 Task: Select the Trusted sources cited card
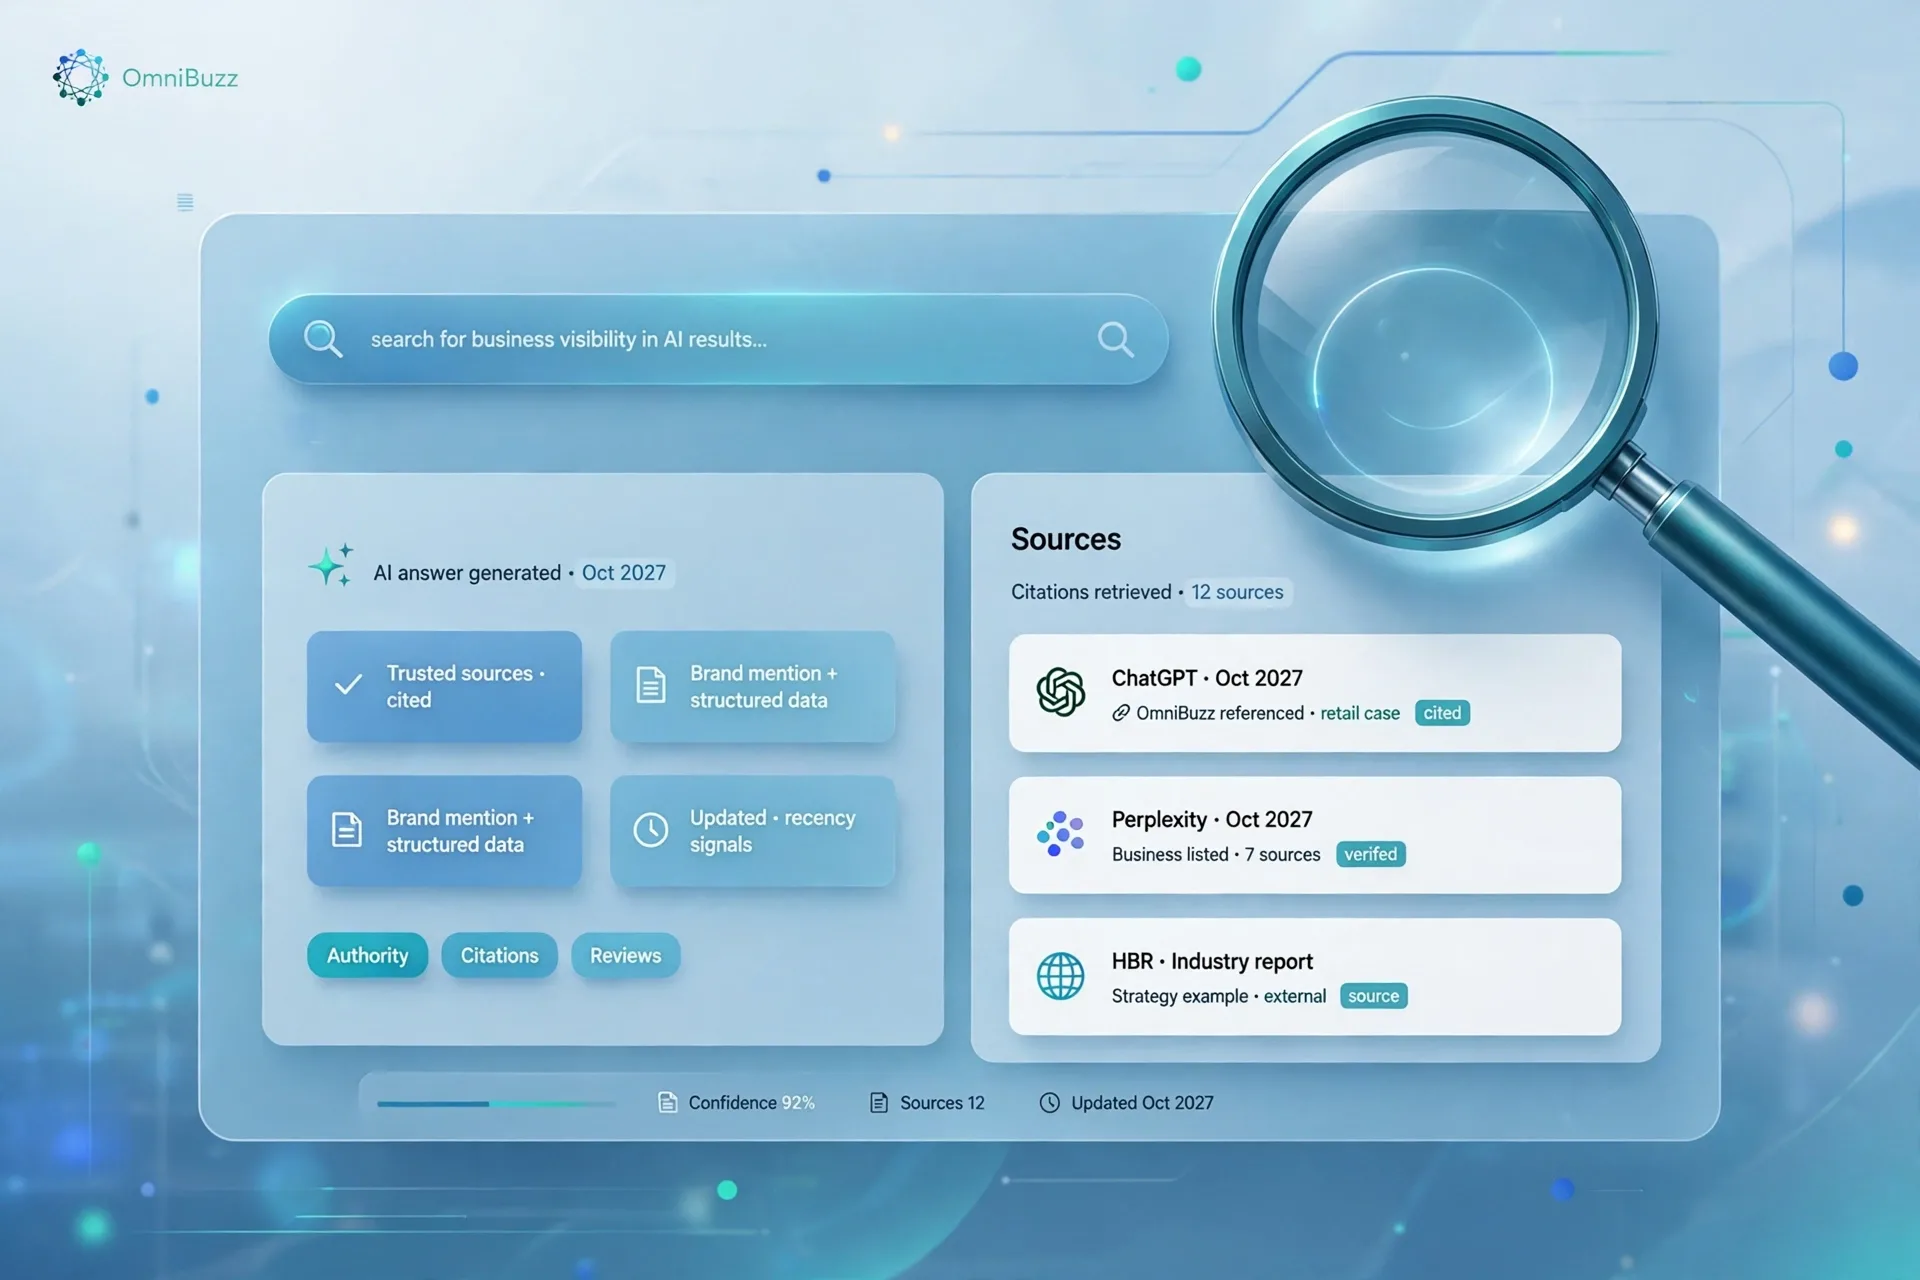pyautogui.click(x=444, y=686)
